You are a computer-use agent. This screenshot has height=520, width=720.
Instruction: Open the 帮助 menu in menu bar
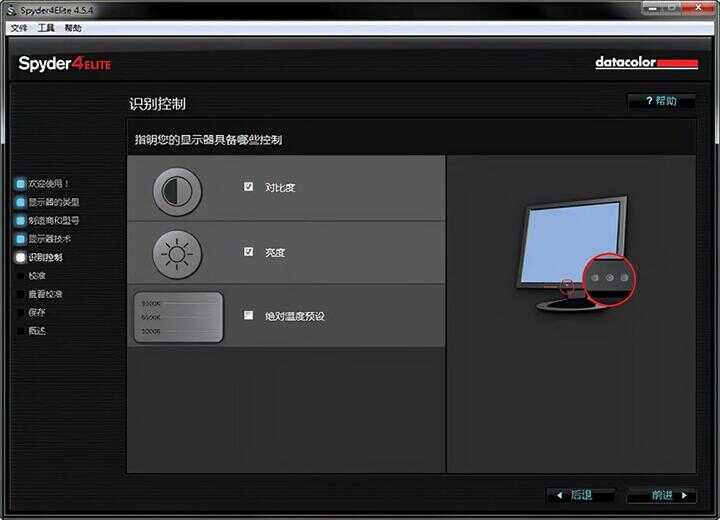(x=73, y=28)
